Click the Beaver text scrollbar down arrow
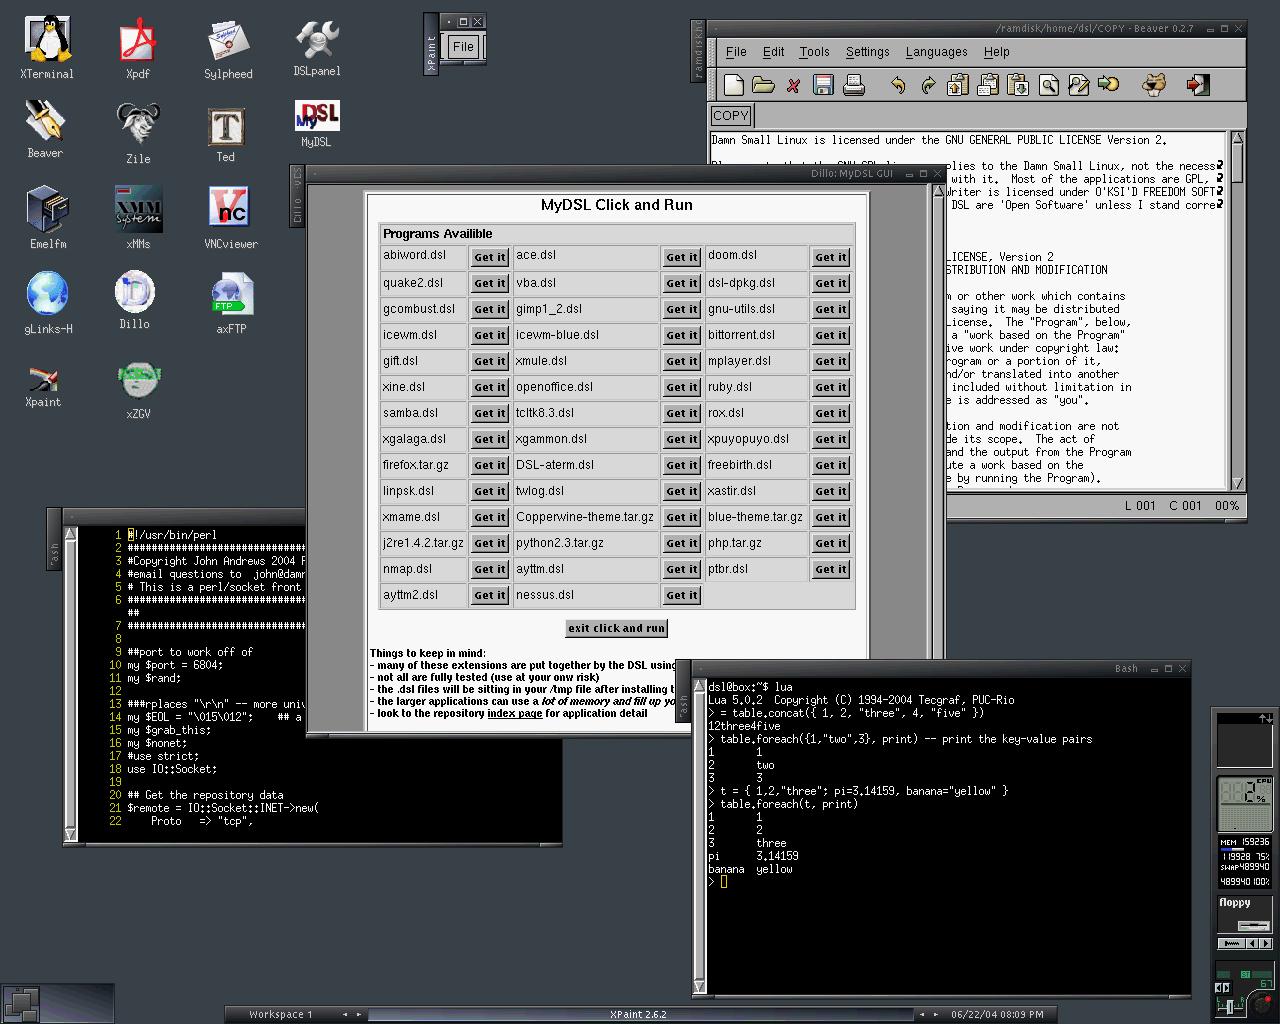The height and width of the screenshot is (1024, 1280). [1237, 483]
